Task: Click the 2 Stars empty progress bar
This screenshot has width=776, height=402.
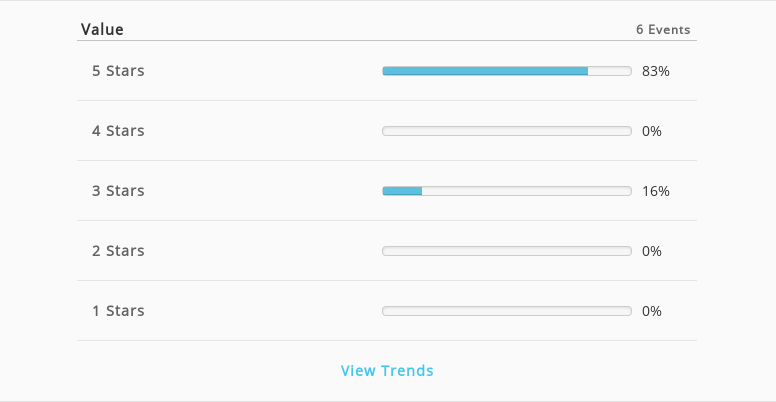Action: coord(507,251)
